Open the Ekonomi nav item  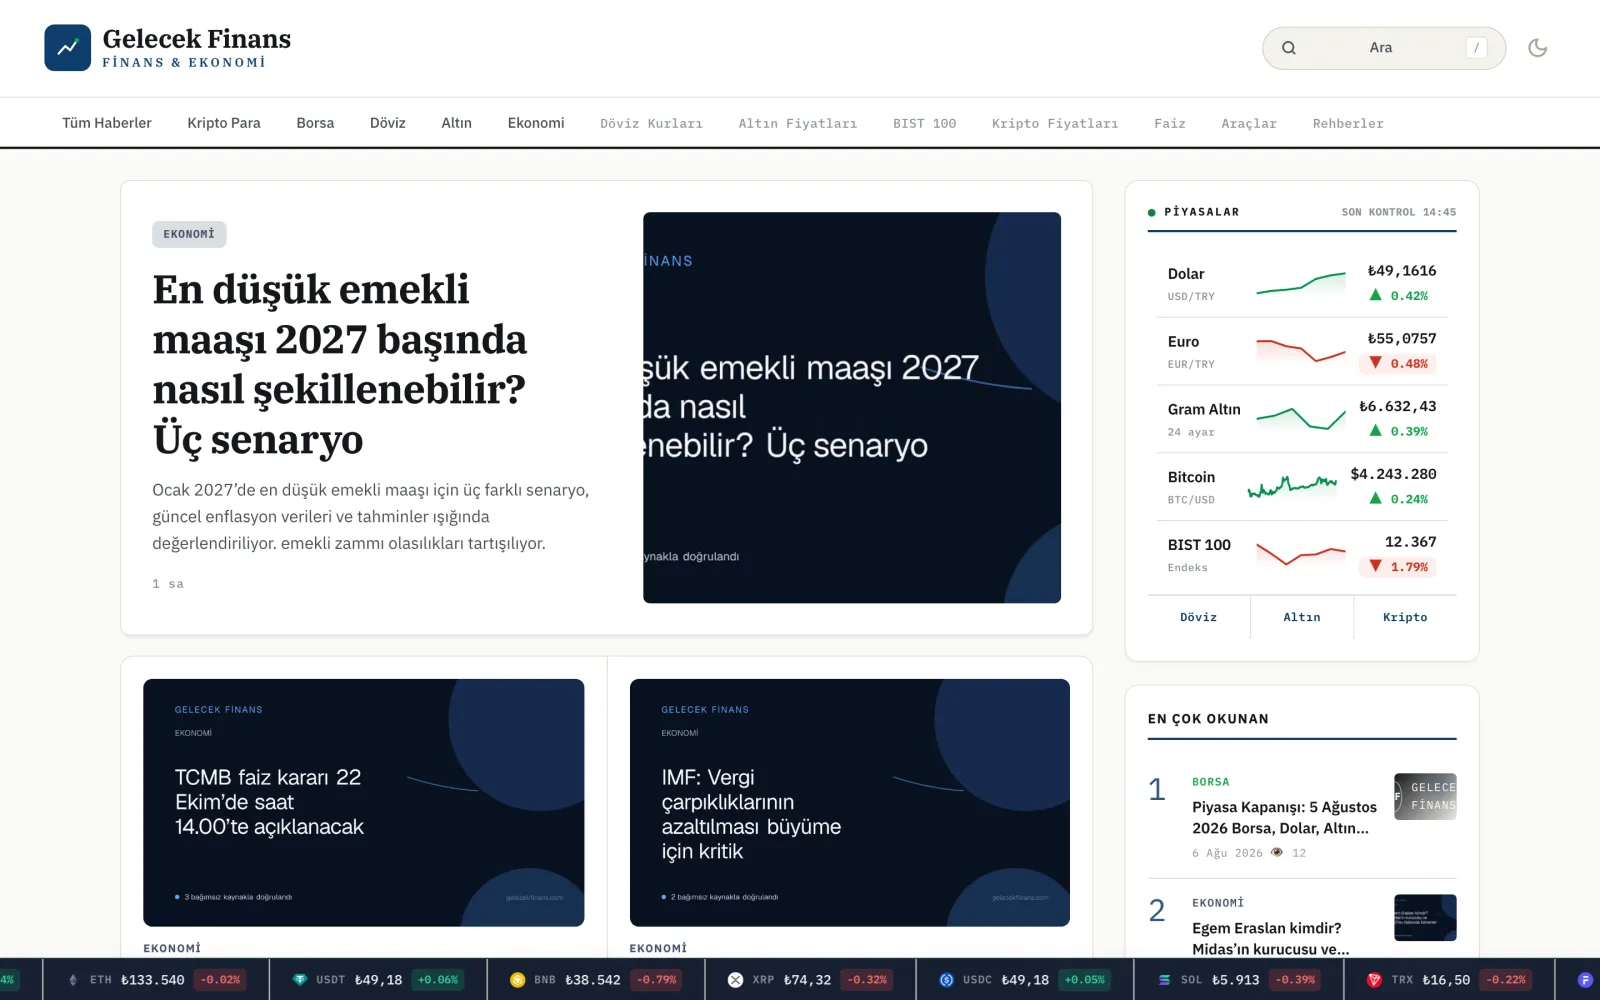point(536,123)
